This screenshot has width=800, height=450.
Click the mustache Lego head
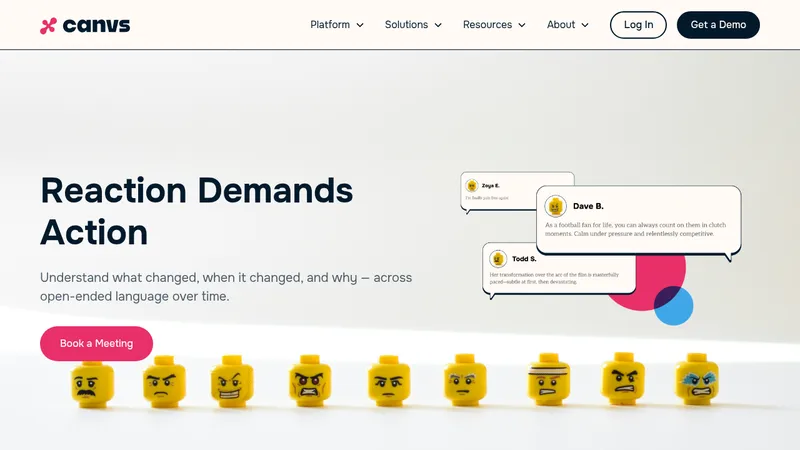pyautogui.click(x=92, y=384)
